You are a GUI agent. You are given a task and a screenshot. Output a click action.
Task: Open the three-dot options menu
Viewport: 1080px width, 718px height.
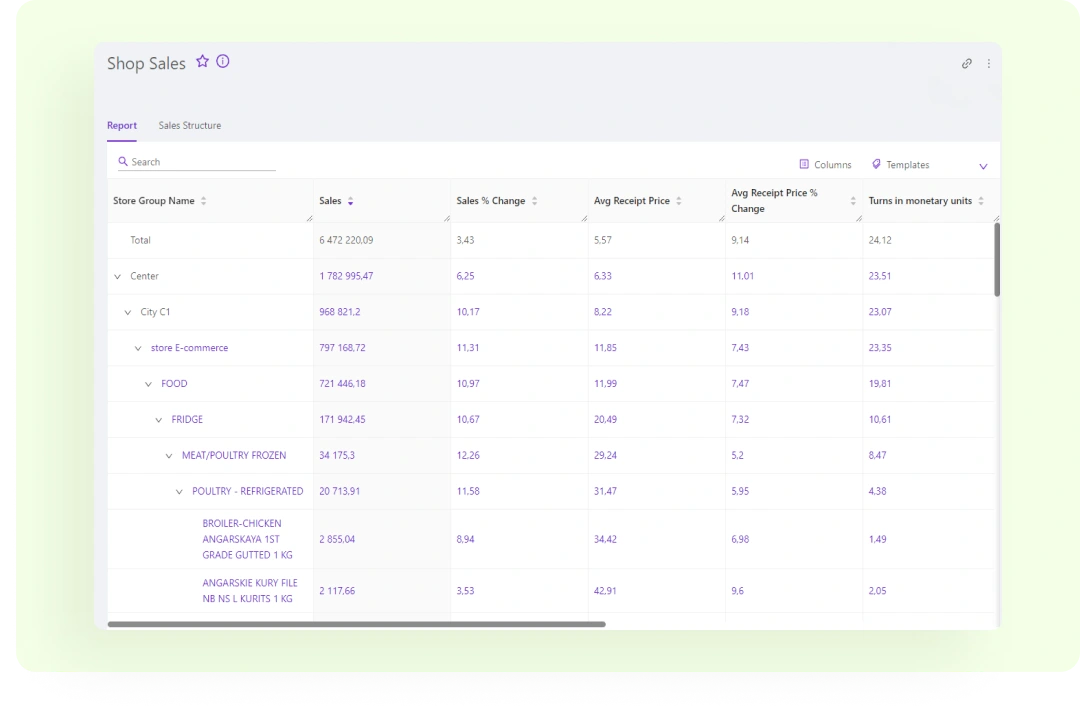click(988, 63)
